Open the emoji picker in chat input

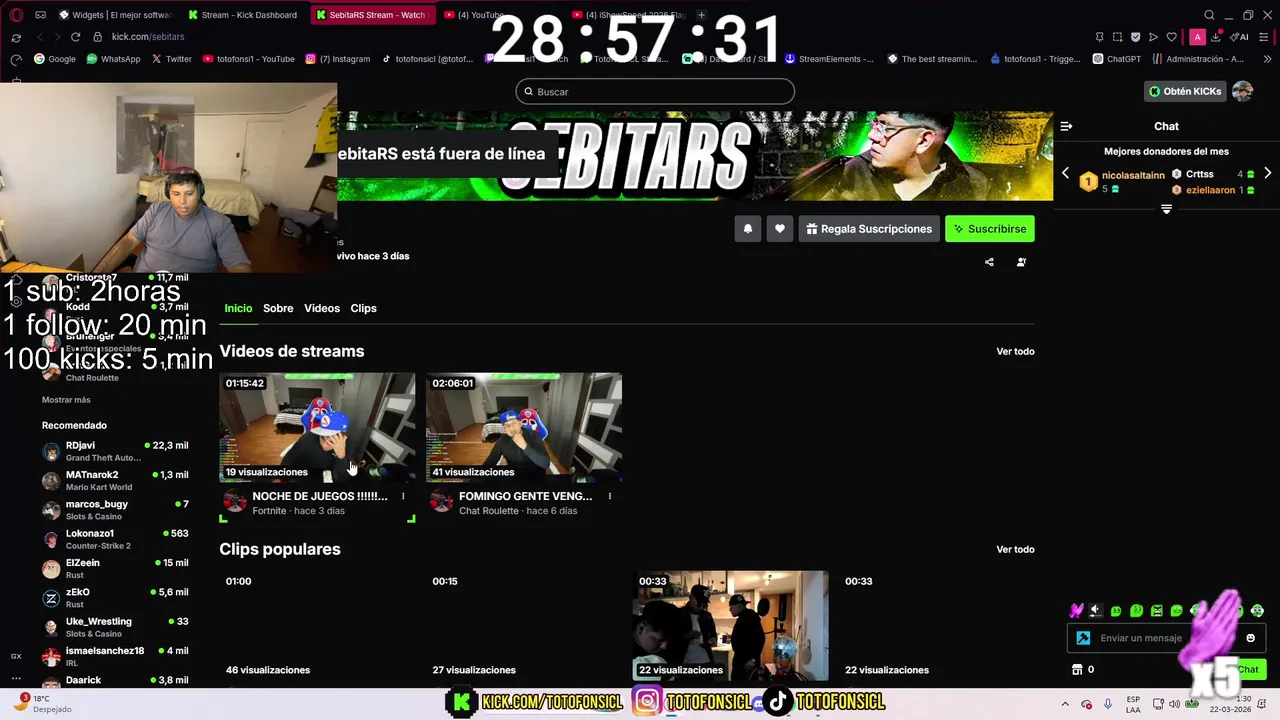coord(1250,638)
